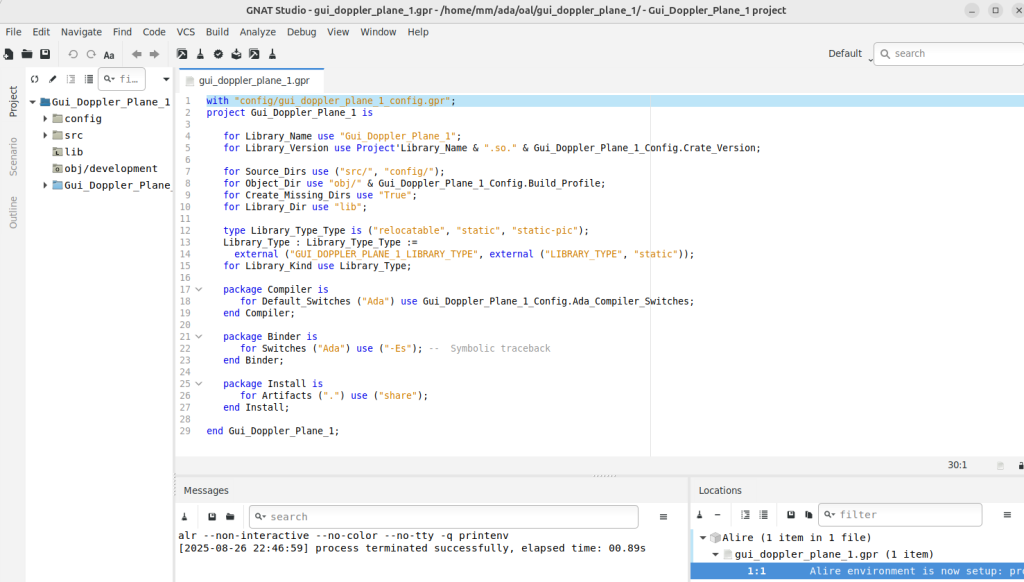Screen dimensions: 1024x582
Task: Save the current file from main toolbar
Action: click(45, 54)
